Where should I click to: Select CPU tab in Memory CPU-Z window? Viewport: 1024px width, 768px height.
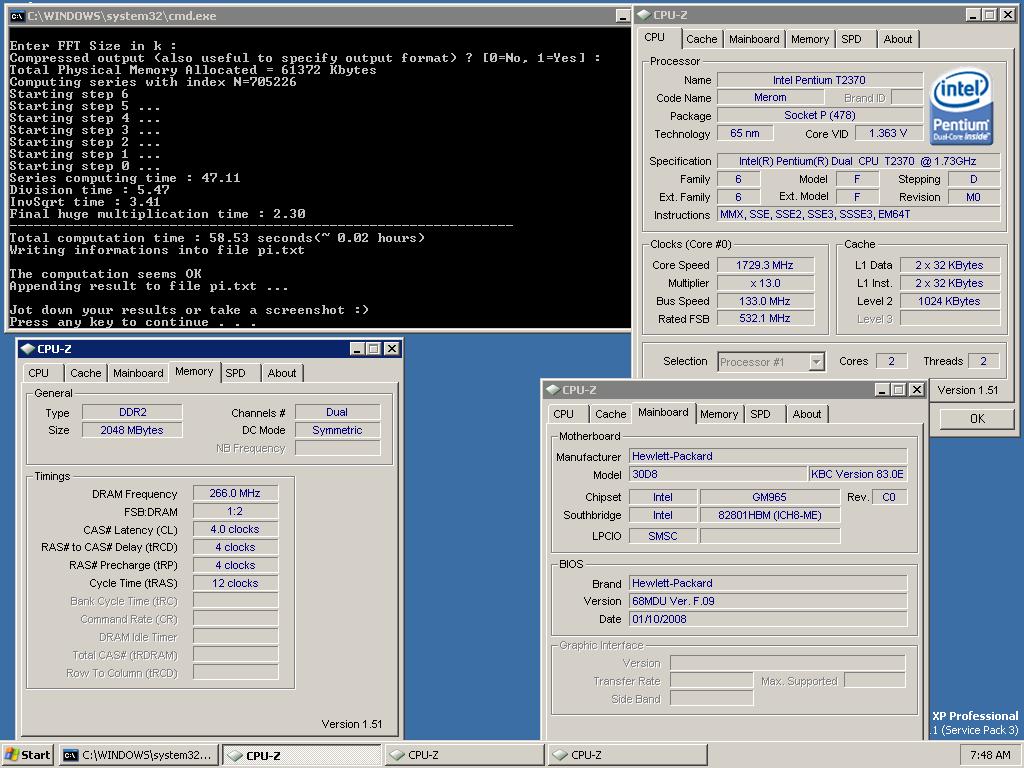coord(38,373)
